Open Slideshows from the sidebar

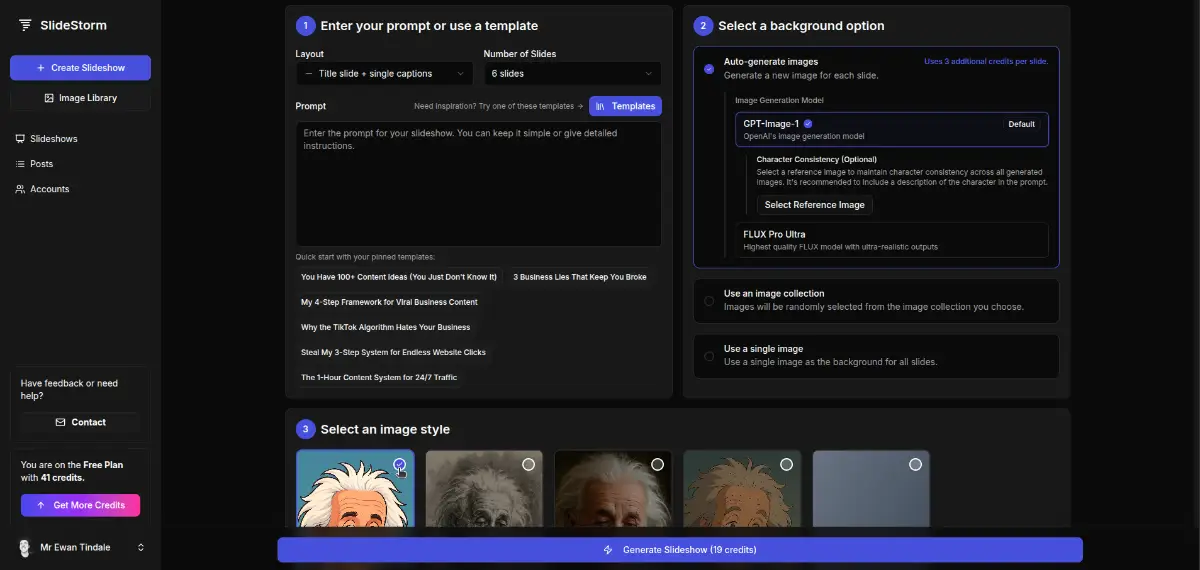(x=53, y=139)
